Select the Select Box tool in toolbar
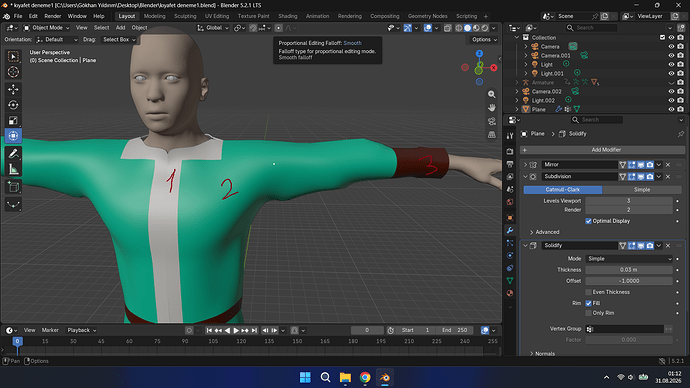 tap(13, 56)
